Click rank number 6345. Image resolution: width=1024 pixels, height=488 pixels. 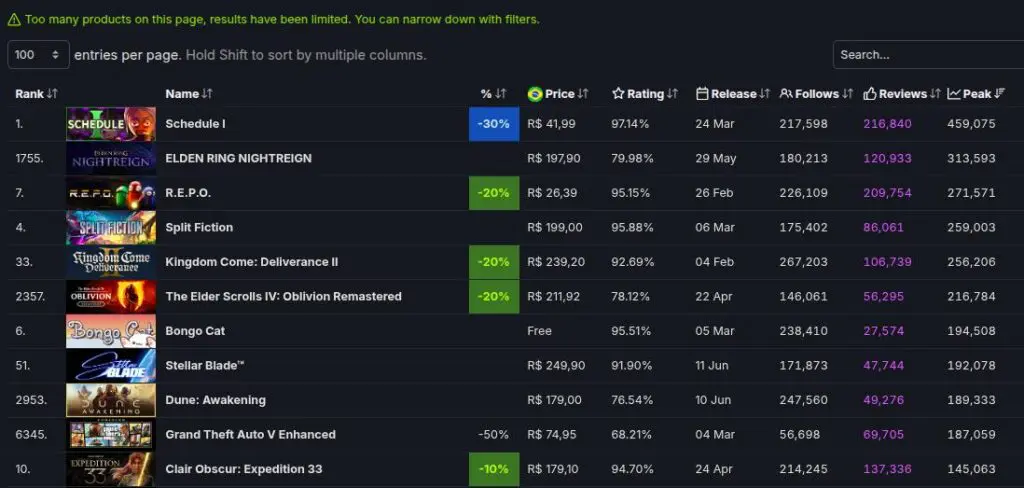[x=31, y=435]
